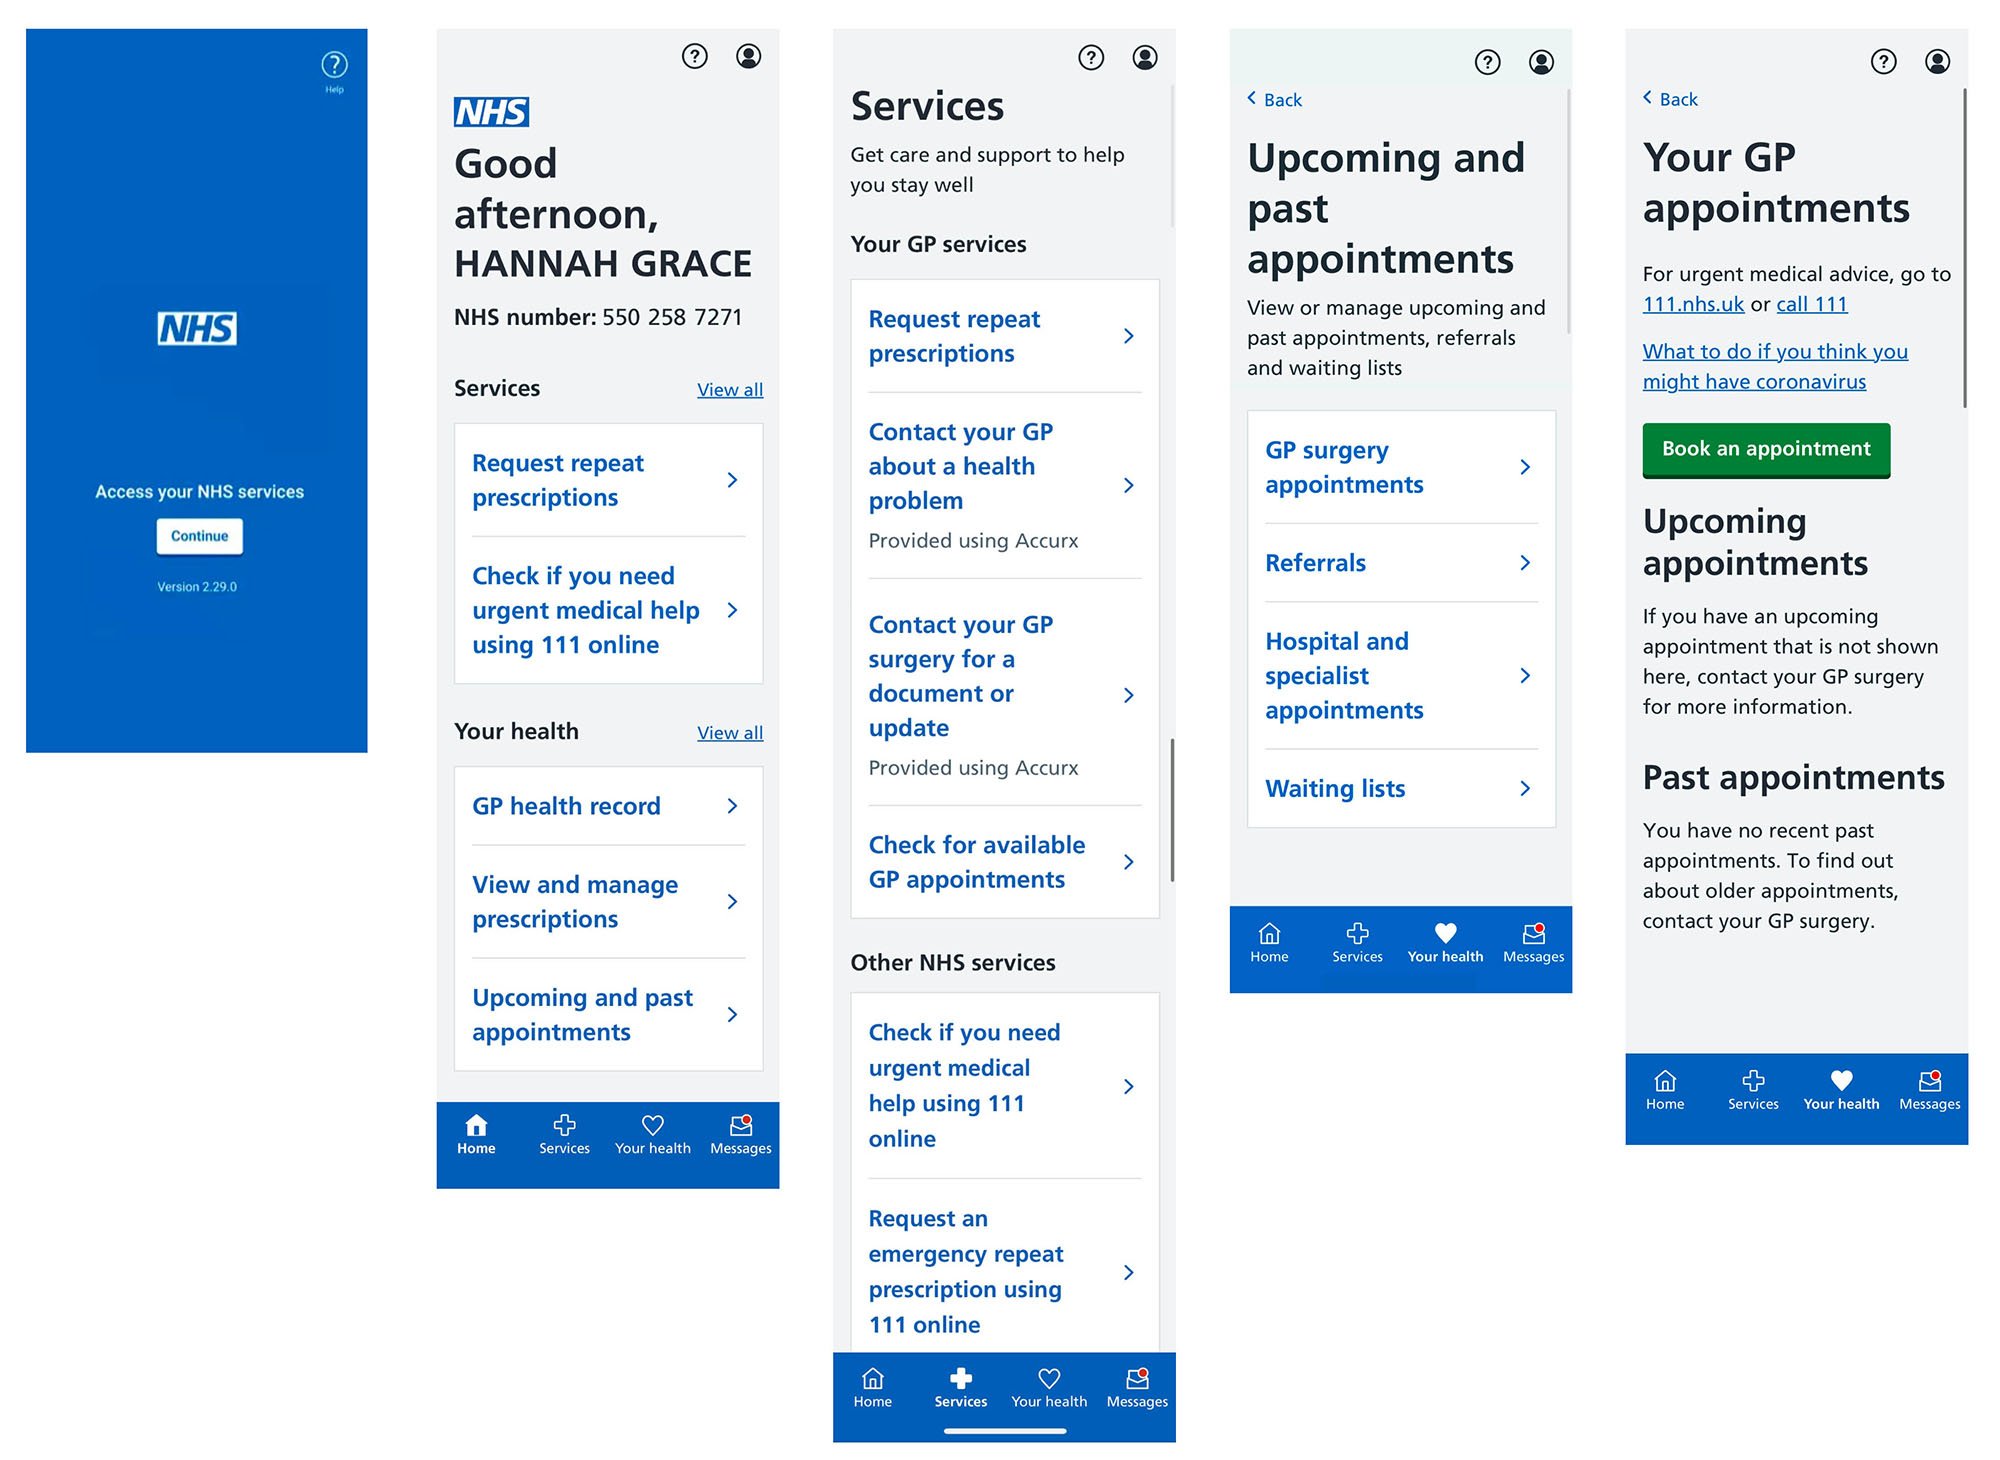Viewport: 2000px width, 1460px height.
Task: Open the Messages envelope icon below the Good afternoon screen
Action: pyautogui.click(x=741, y=1126)
